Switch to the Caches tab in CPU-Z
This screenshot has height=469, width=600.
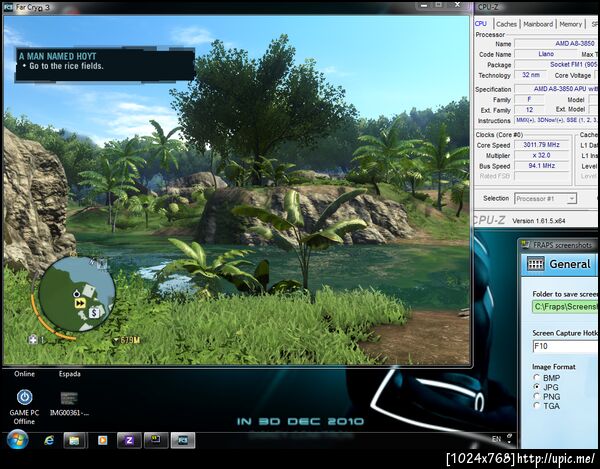coord(506,24)
